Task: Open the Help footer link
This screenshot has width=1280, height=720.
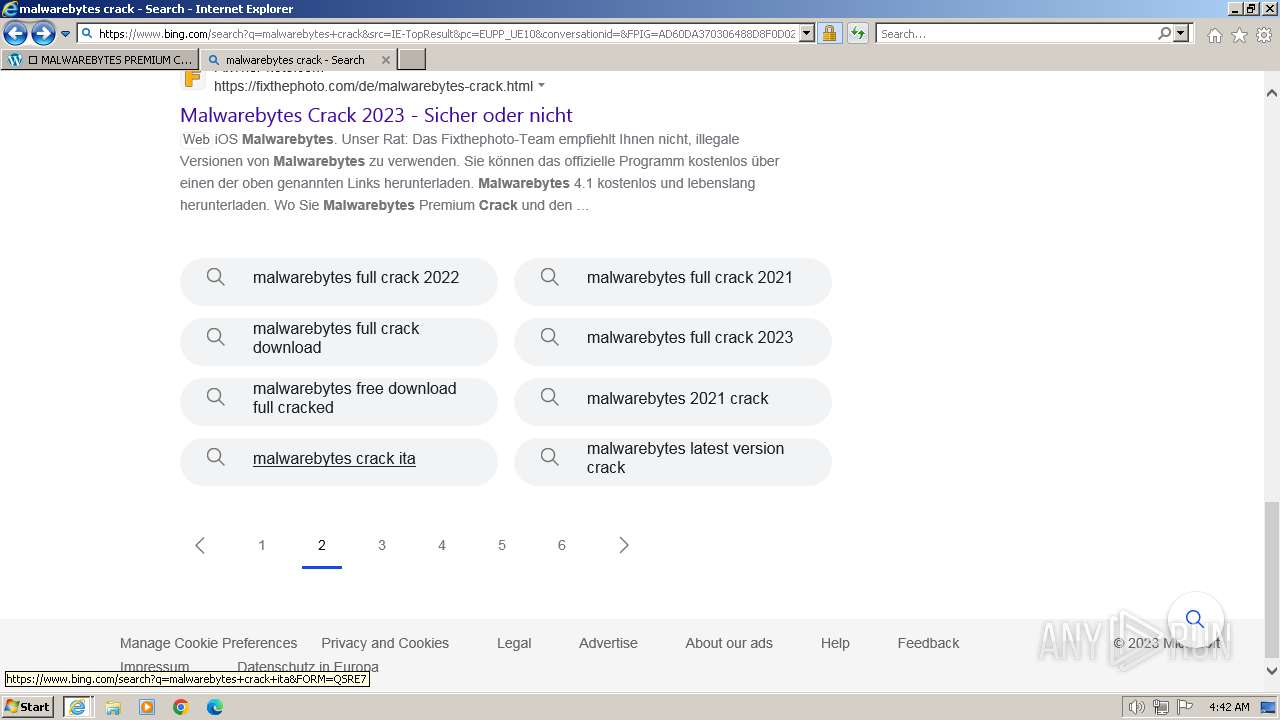Action: click(835, 643)
